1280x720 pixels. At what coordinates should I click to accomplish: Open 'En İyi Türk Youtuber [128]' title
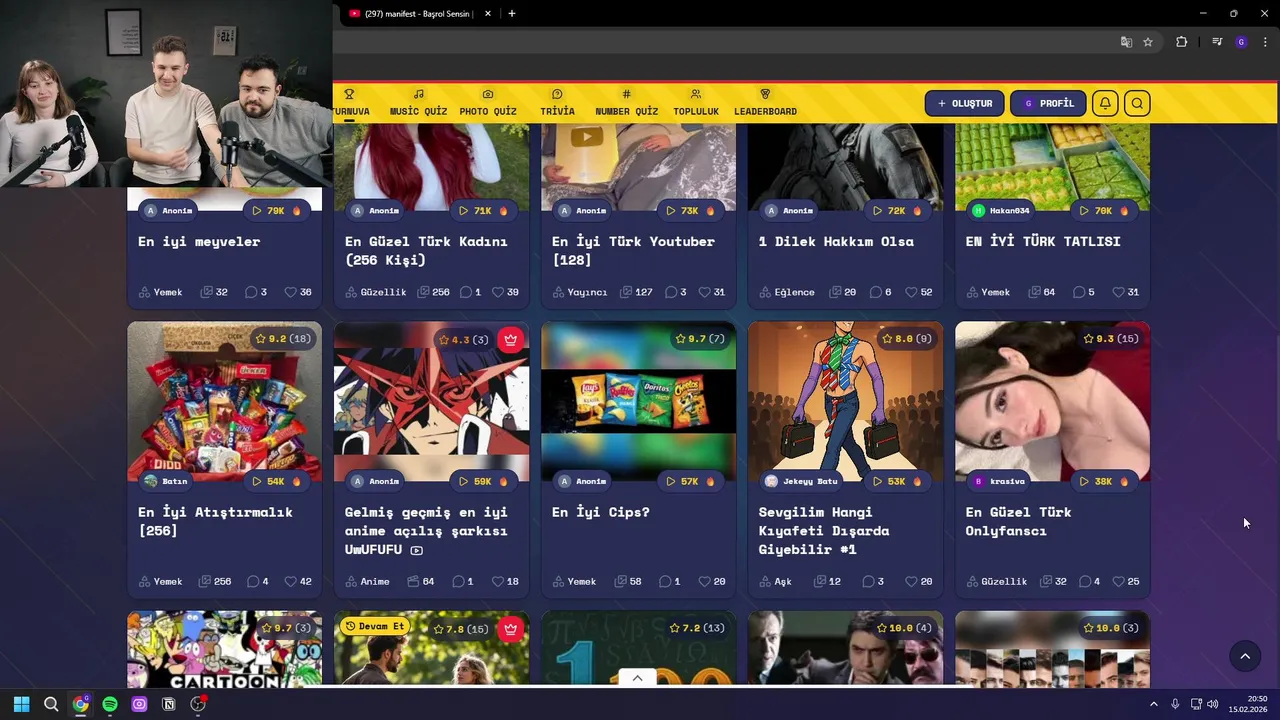633,250
